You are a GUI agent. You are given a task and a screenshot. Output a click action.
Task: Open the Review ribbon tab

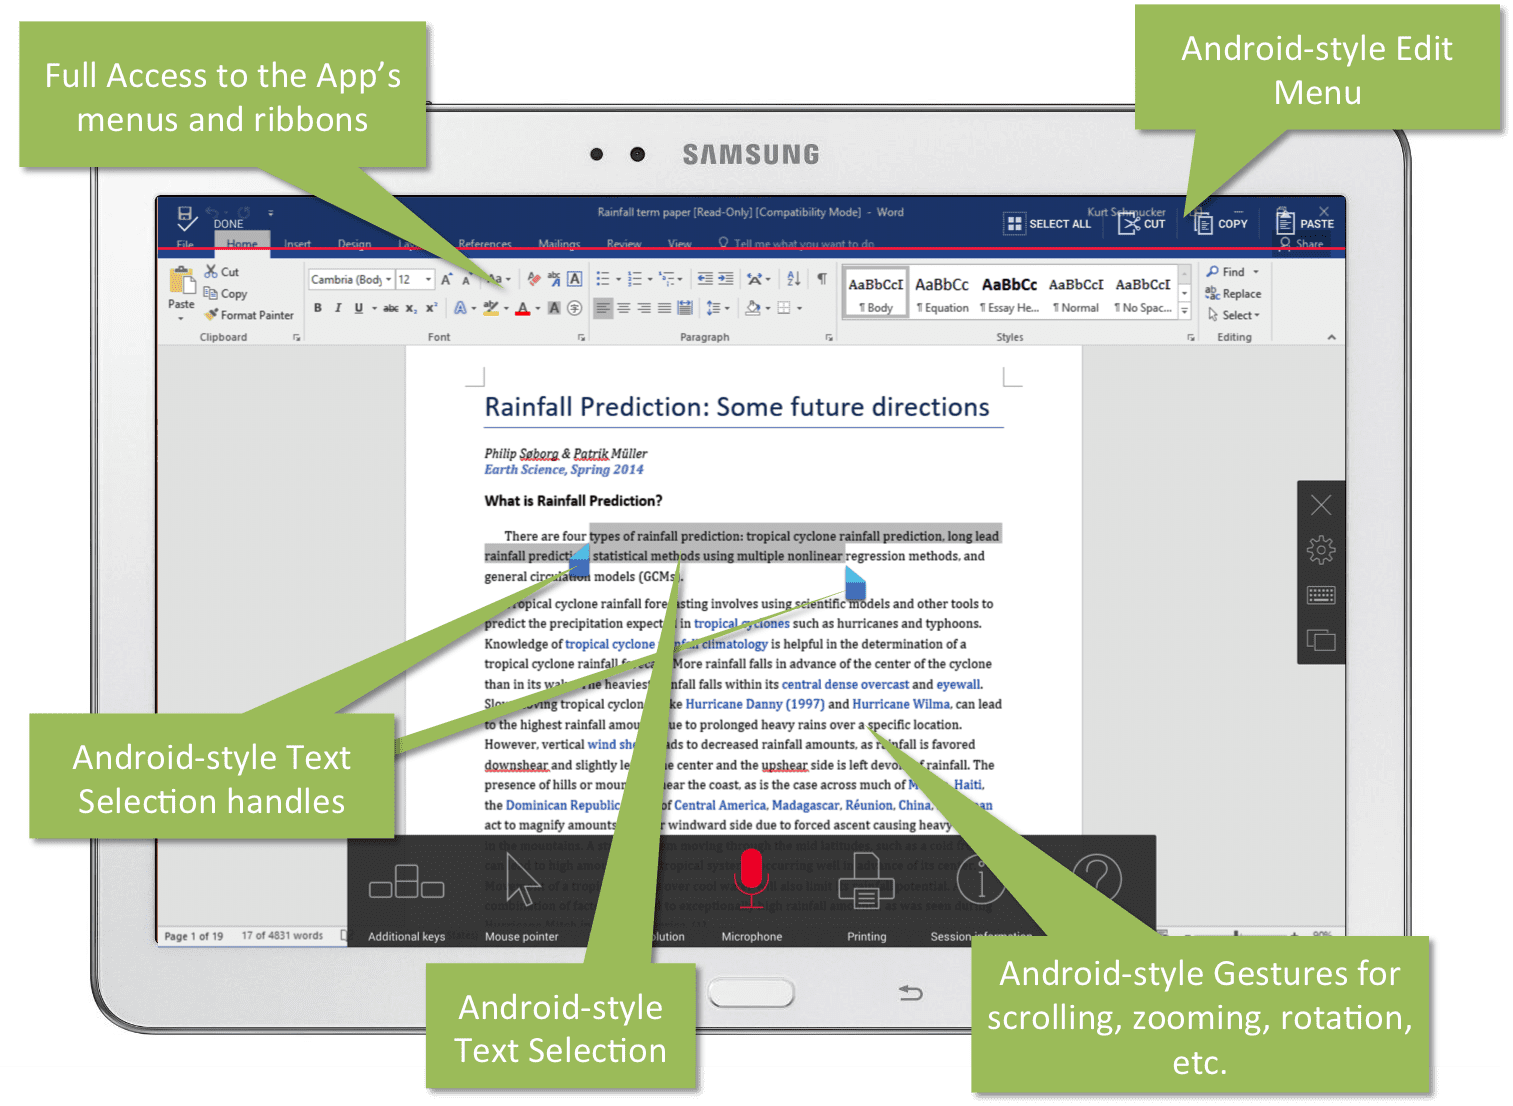tap(624, 244)
